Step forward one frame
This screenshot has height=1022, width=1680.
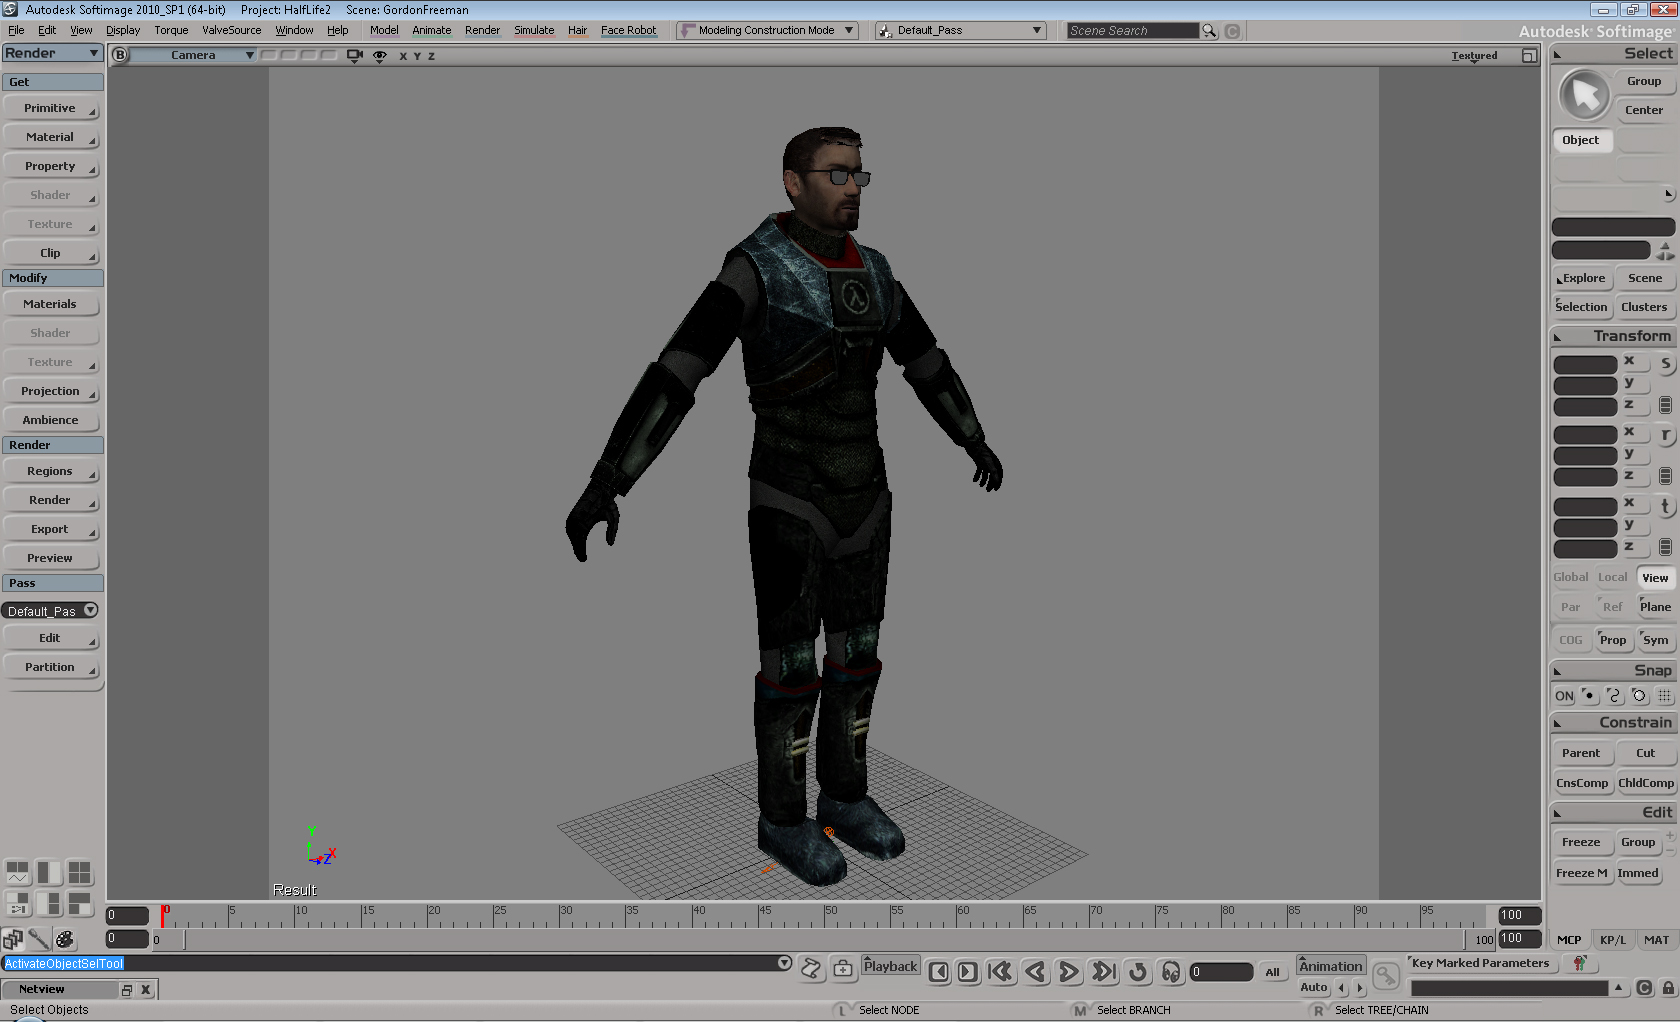tap(967, 971)
